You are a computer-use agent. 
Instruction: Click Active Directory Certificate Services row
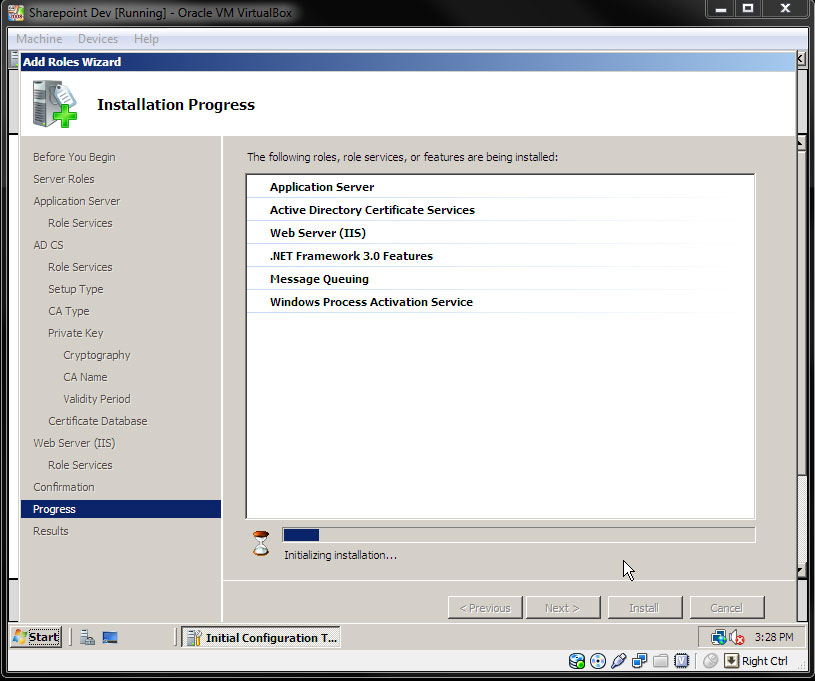[500, 209]
